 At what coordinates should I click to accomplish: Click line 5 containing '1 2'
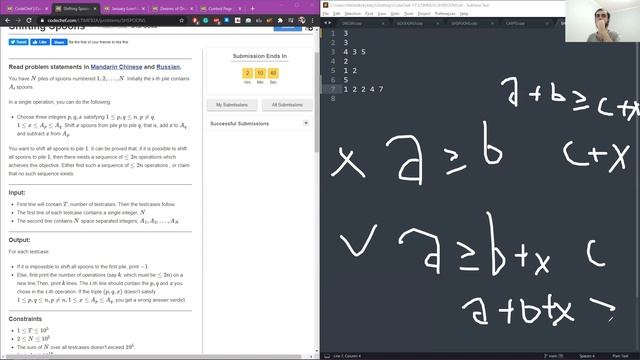350,71
